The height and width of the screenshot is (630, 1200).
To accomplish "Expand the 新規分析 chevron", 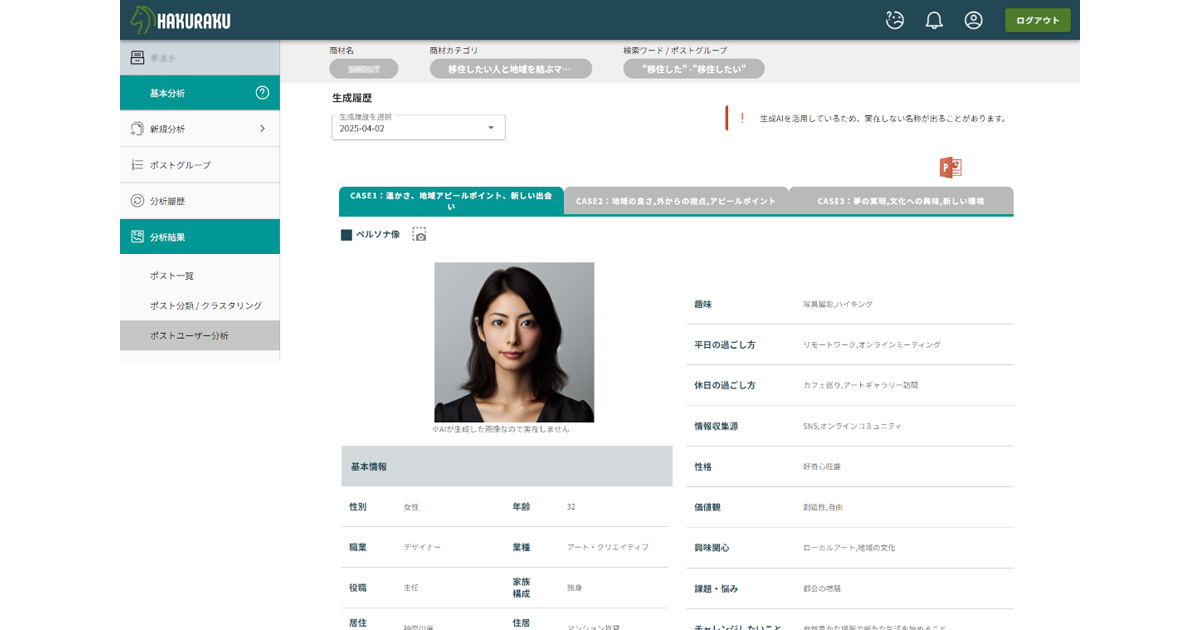I will 262,129.
